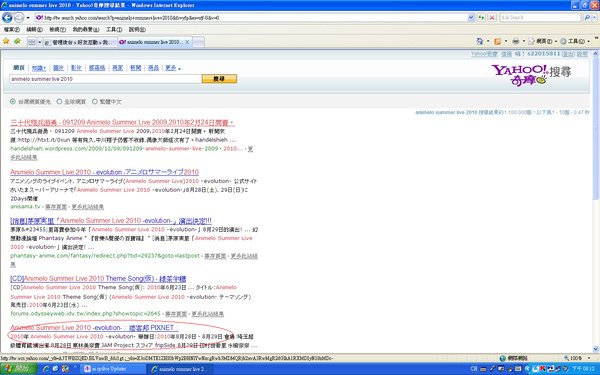Open the Home button dropdown arrow
This screenshot has width=600, height=375.
tap(488, 41)
